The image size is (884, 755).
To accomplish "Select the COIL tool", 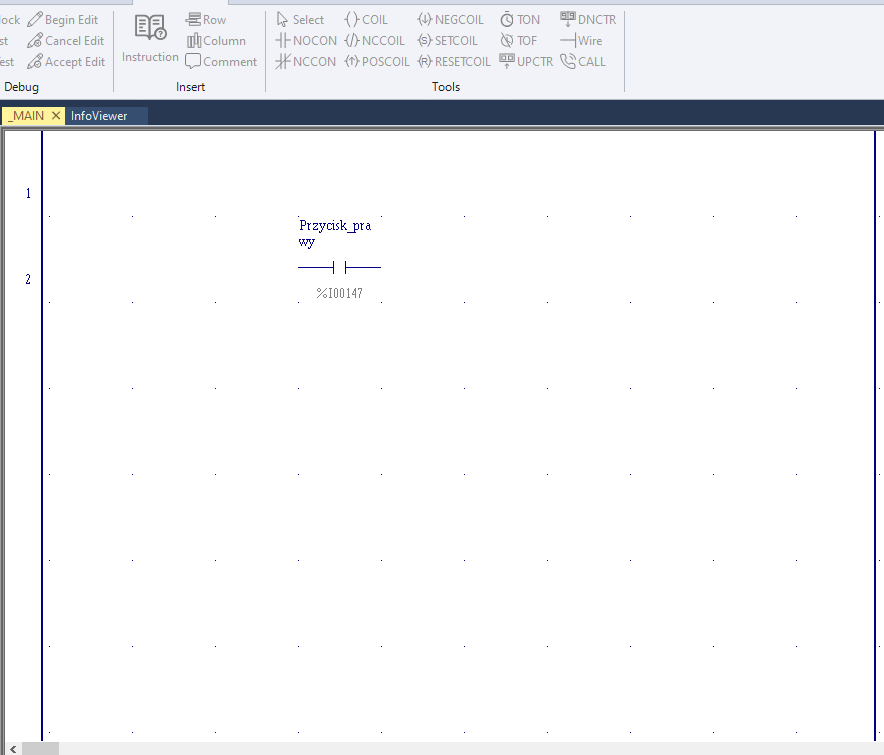I will [366, 20].
